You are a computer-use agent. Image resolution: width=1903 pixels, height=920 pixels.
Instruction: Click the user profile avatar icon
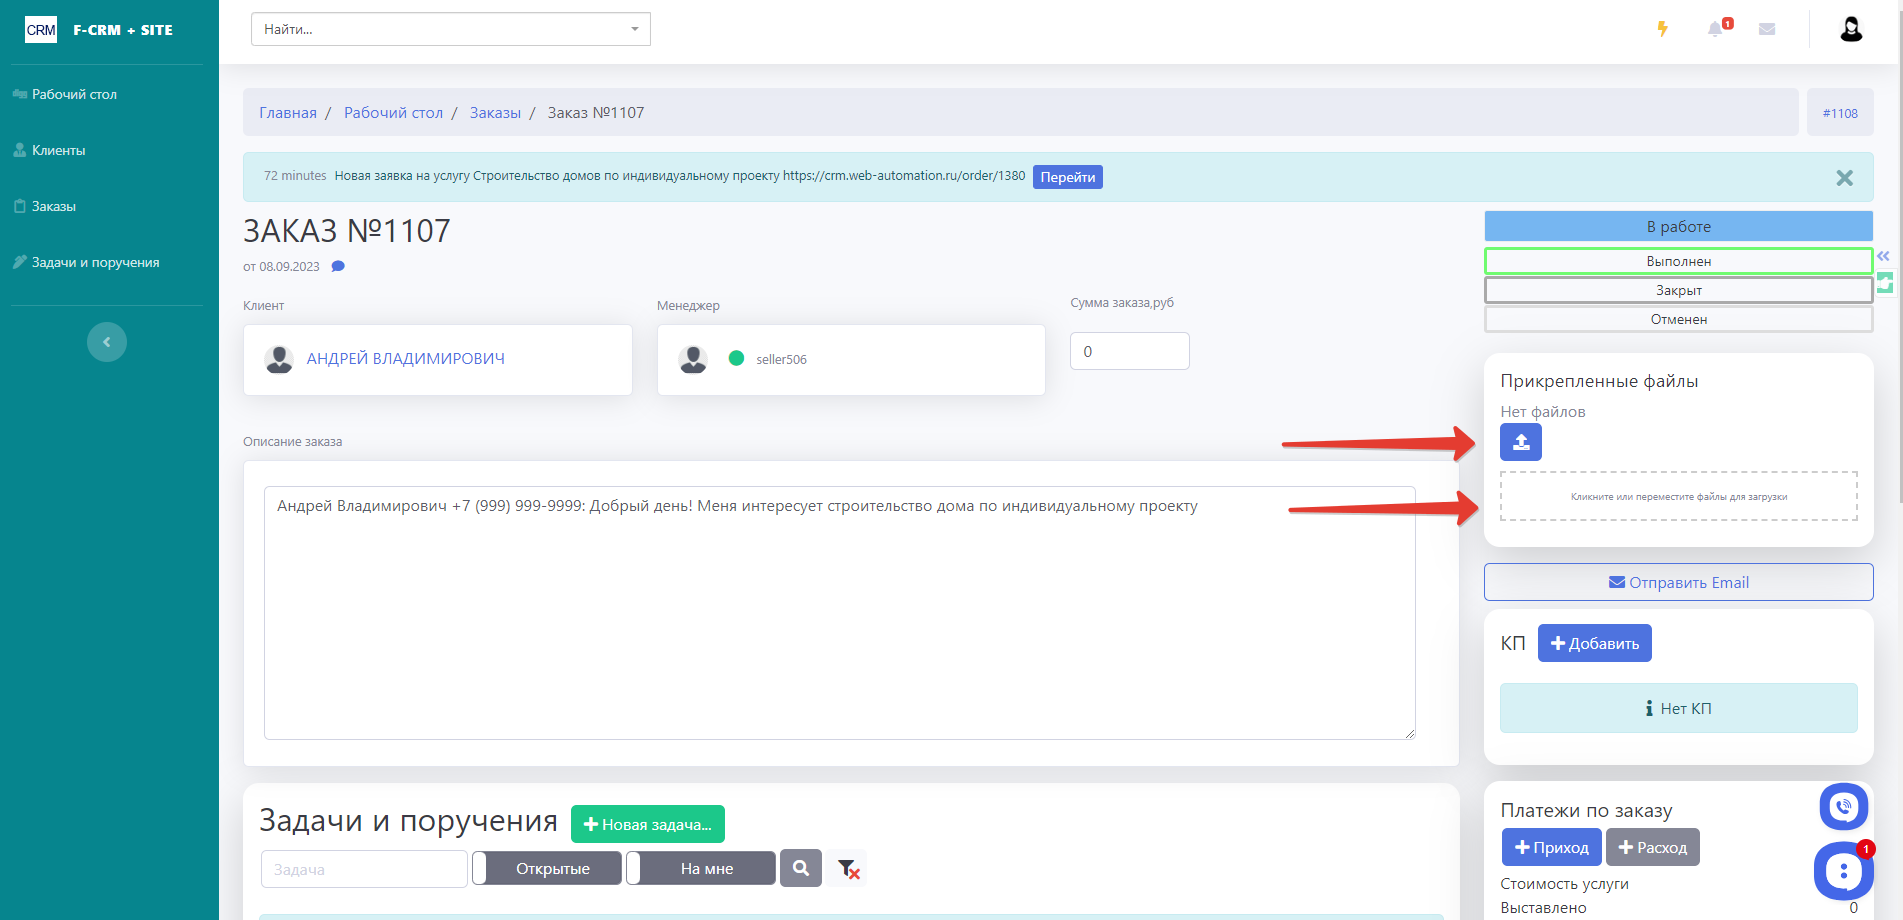1851,29
